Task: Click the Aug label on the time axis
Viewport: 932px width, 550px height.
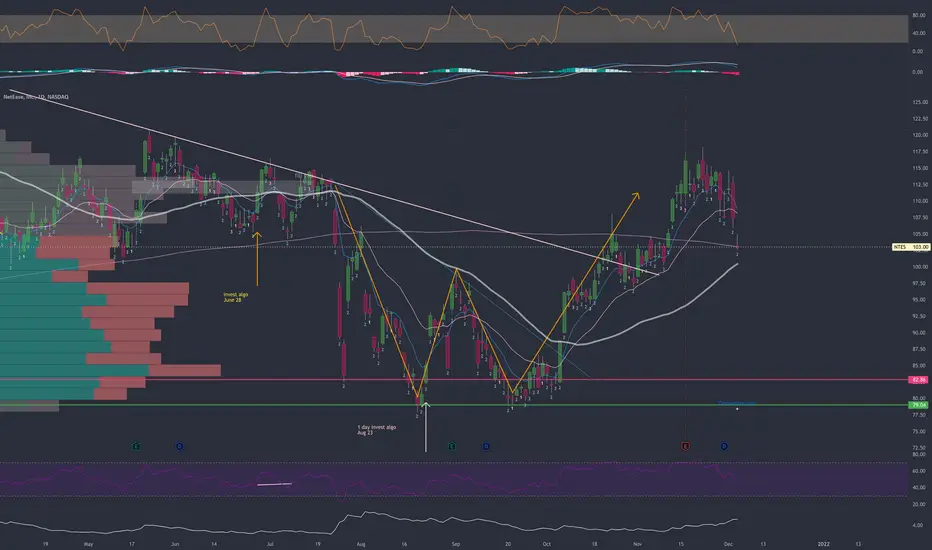Action: [361, 544]
